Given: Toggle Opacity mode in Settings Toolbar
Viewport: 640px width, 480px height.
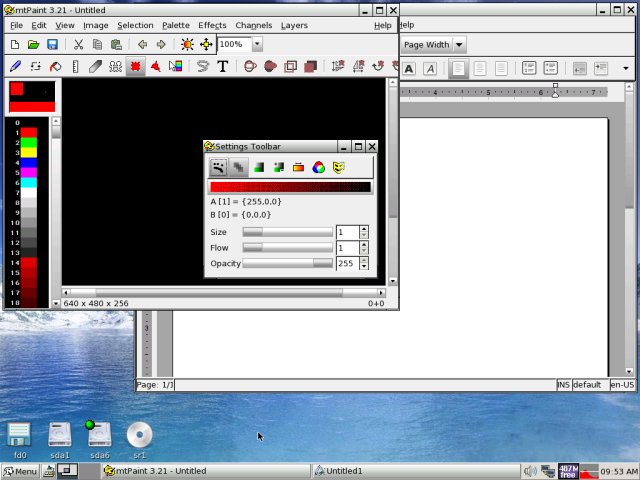Looking at the screenshot, I should tap(238, 167).
